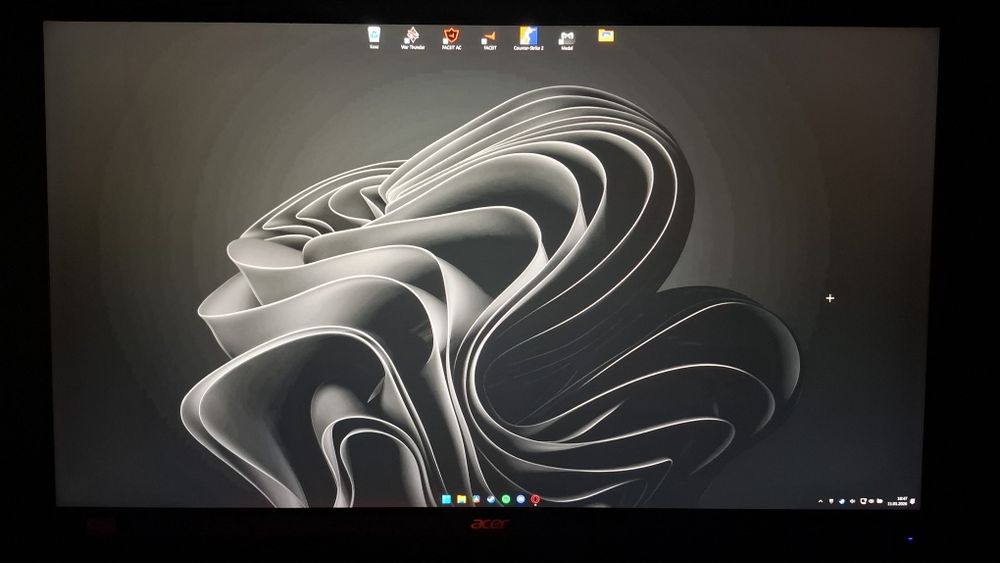
Task: Open the shield tray icon
Action: (831, 501)
